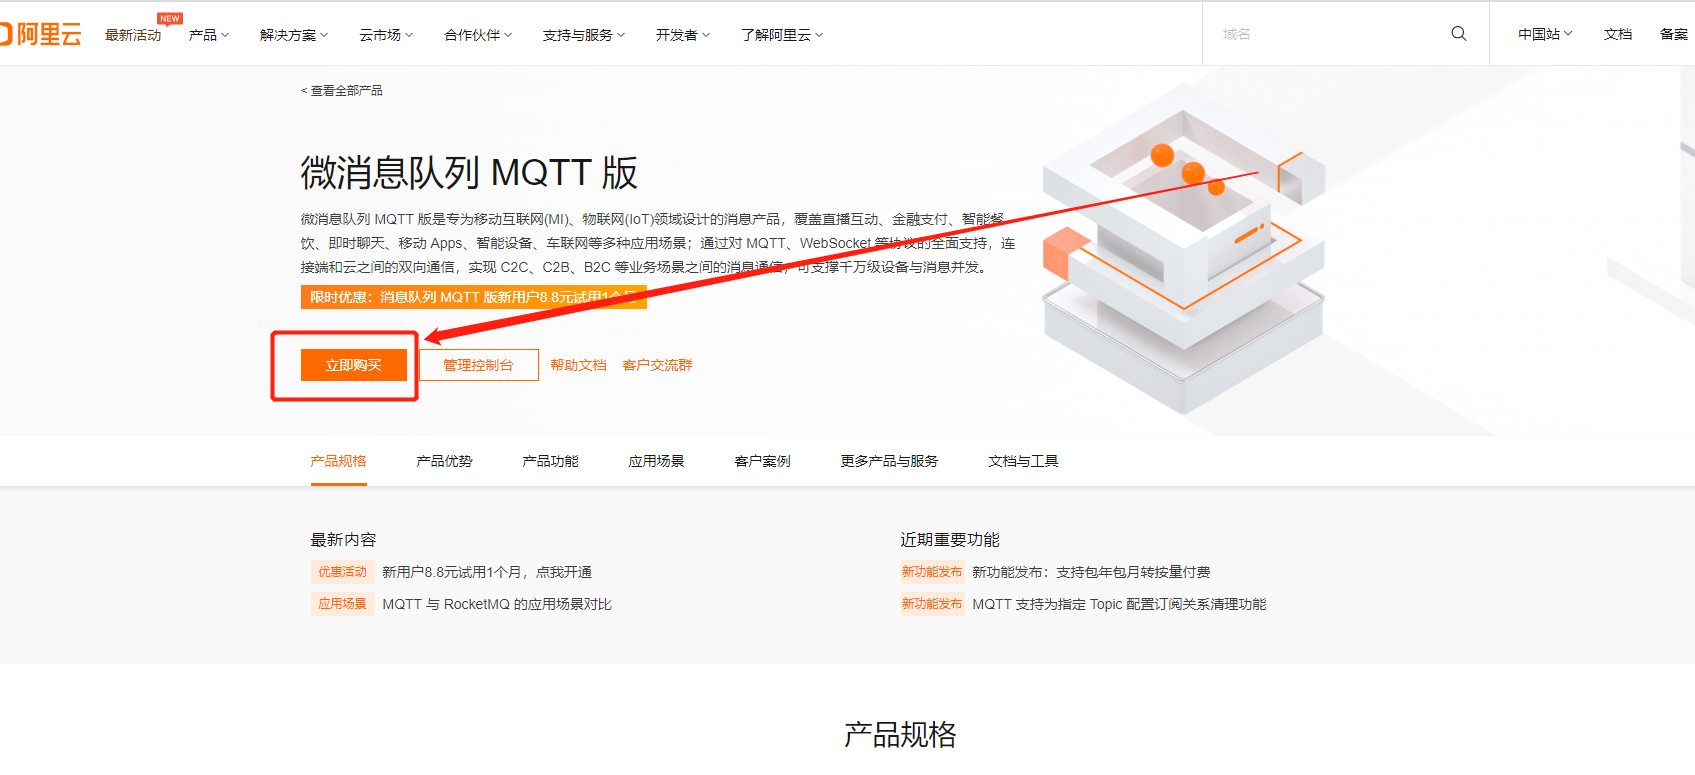Click the 微消息队列 MQTT 版 page title
Screen dimensions: 1695x775
[x=469, y=173]
